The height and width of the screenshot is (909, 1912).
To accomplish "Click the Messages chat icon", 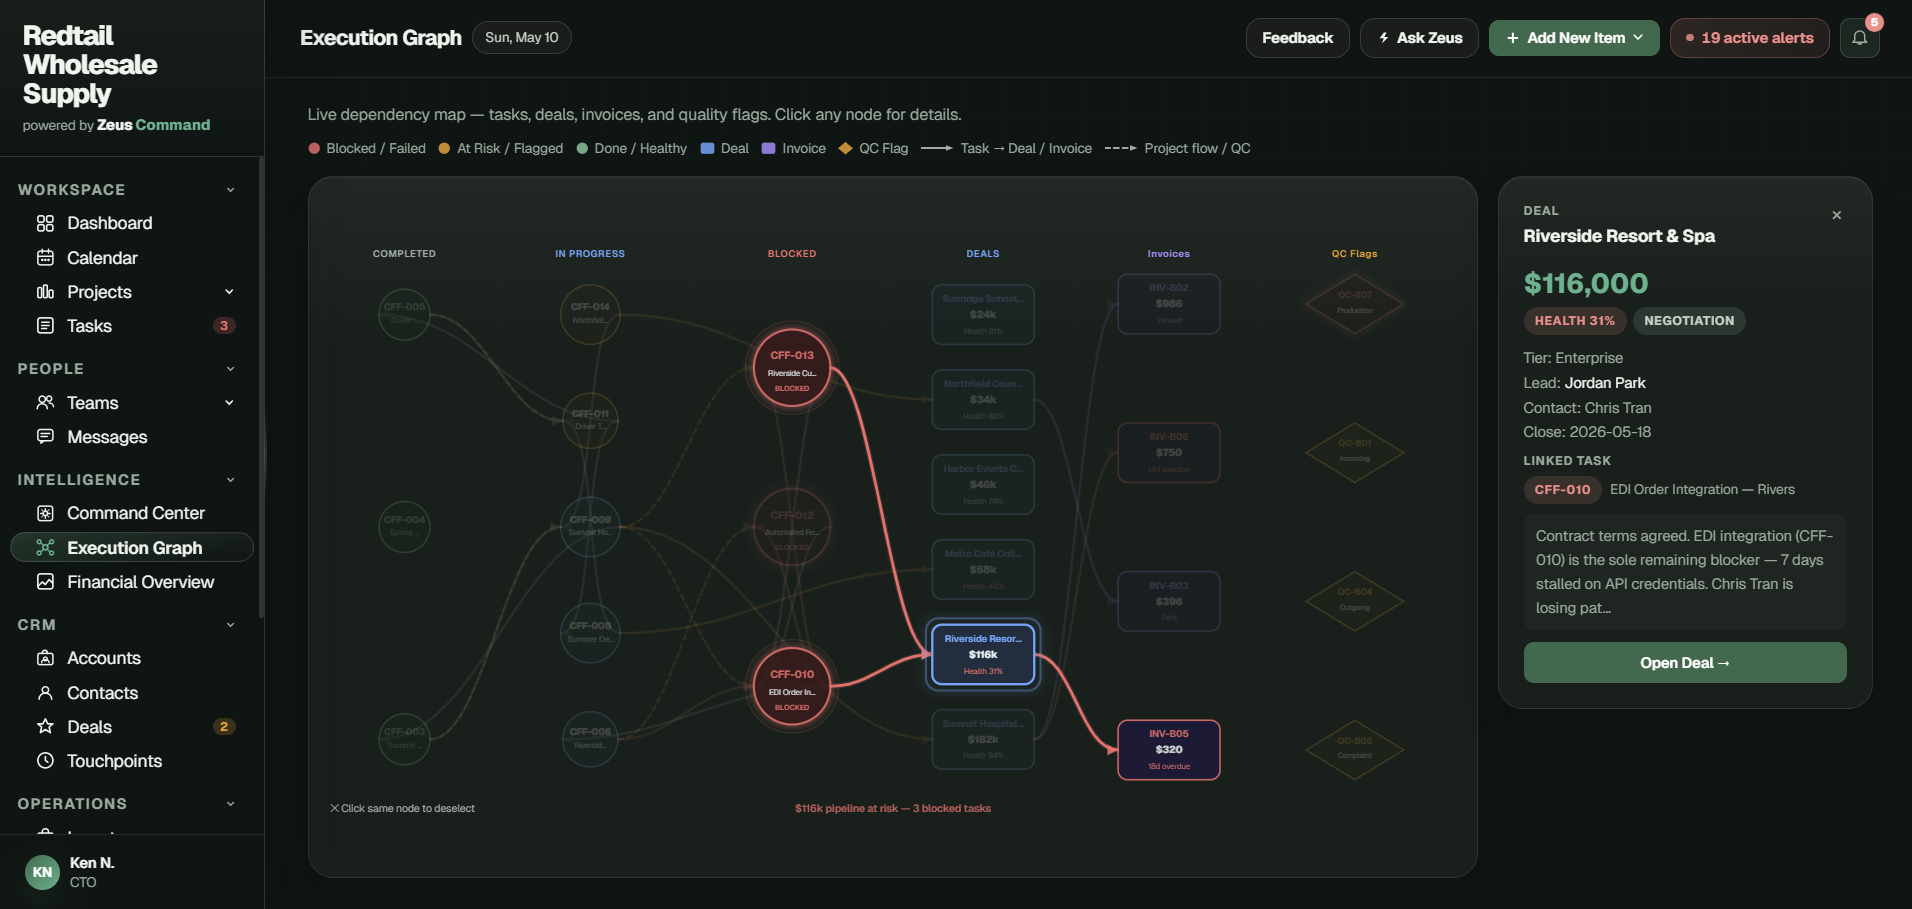I will 45,437.
